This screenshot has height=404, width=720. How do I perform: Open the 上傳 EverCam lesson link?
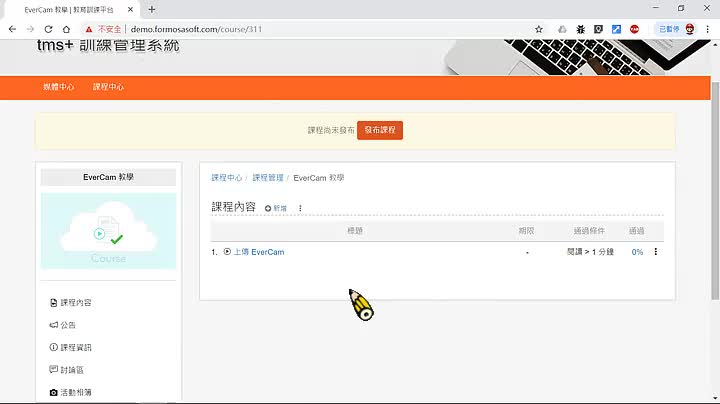(x=259, y=252)
